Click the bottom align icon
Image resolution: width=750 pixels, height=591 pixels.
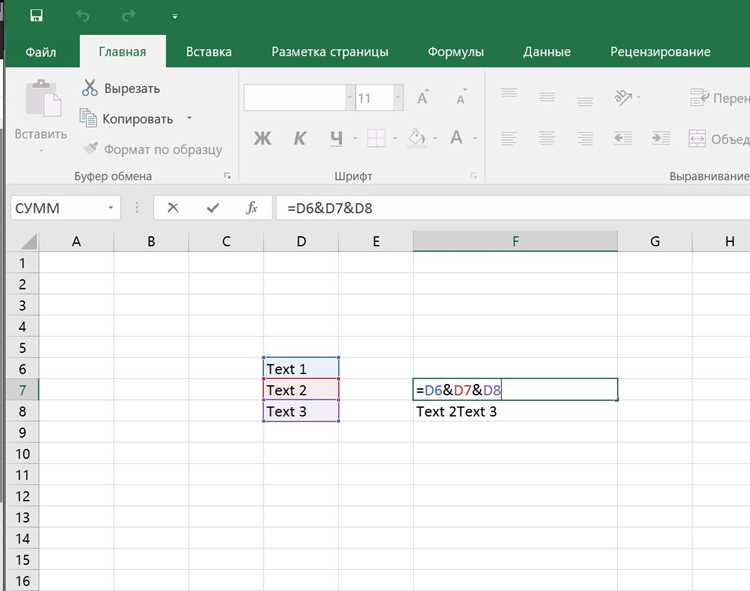coord(585,99)
